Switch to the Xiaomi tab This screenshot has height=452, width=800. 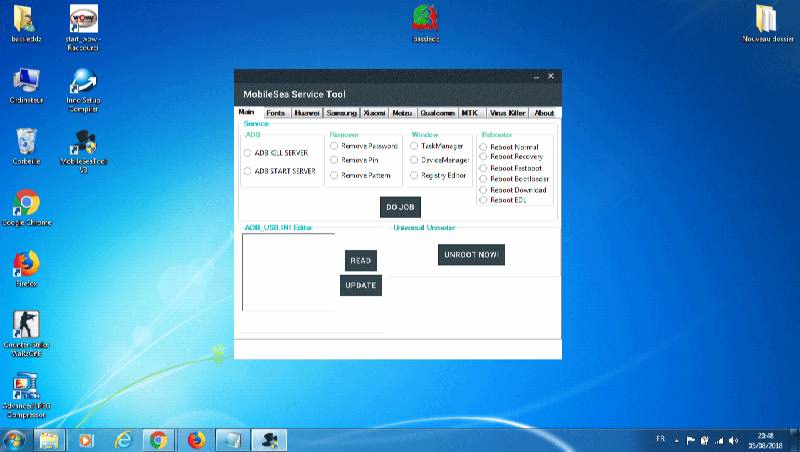click(374, 113)
